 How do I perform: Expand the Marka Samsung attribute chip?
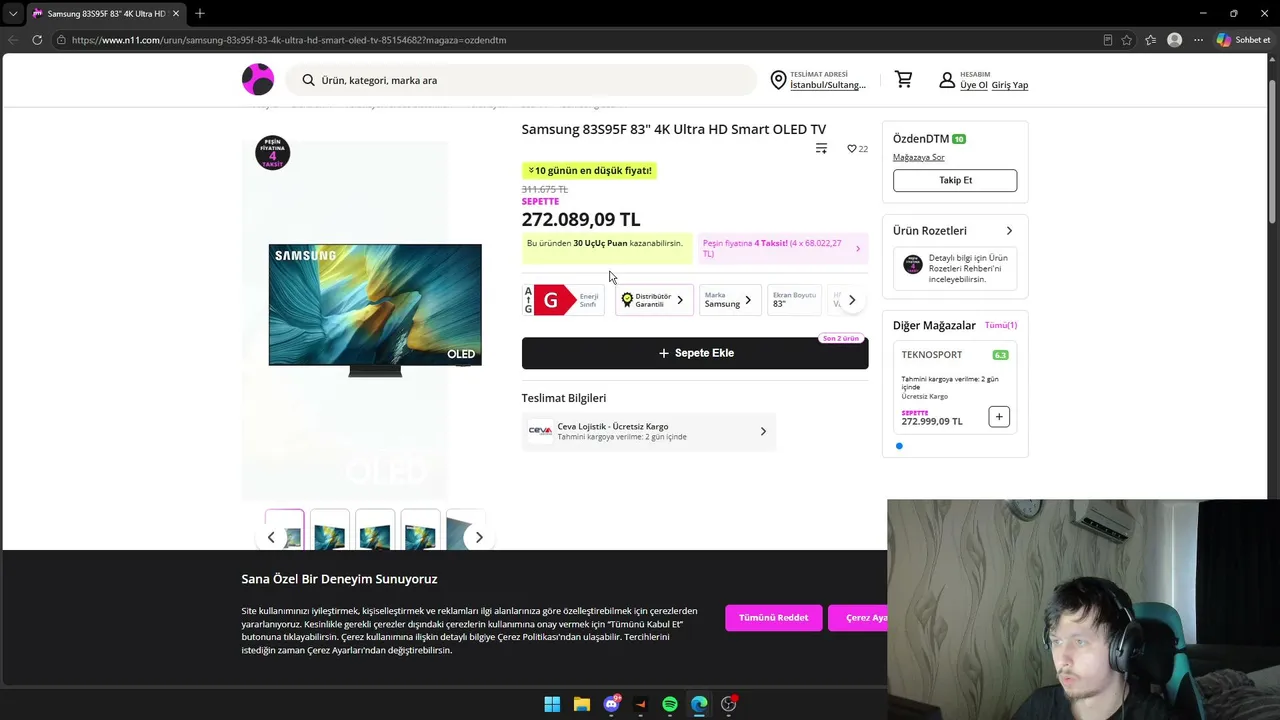[x=730, y=300]
